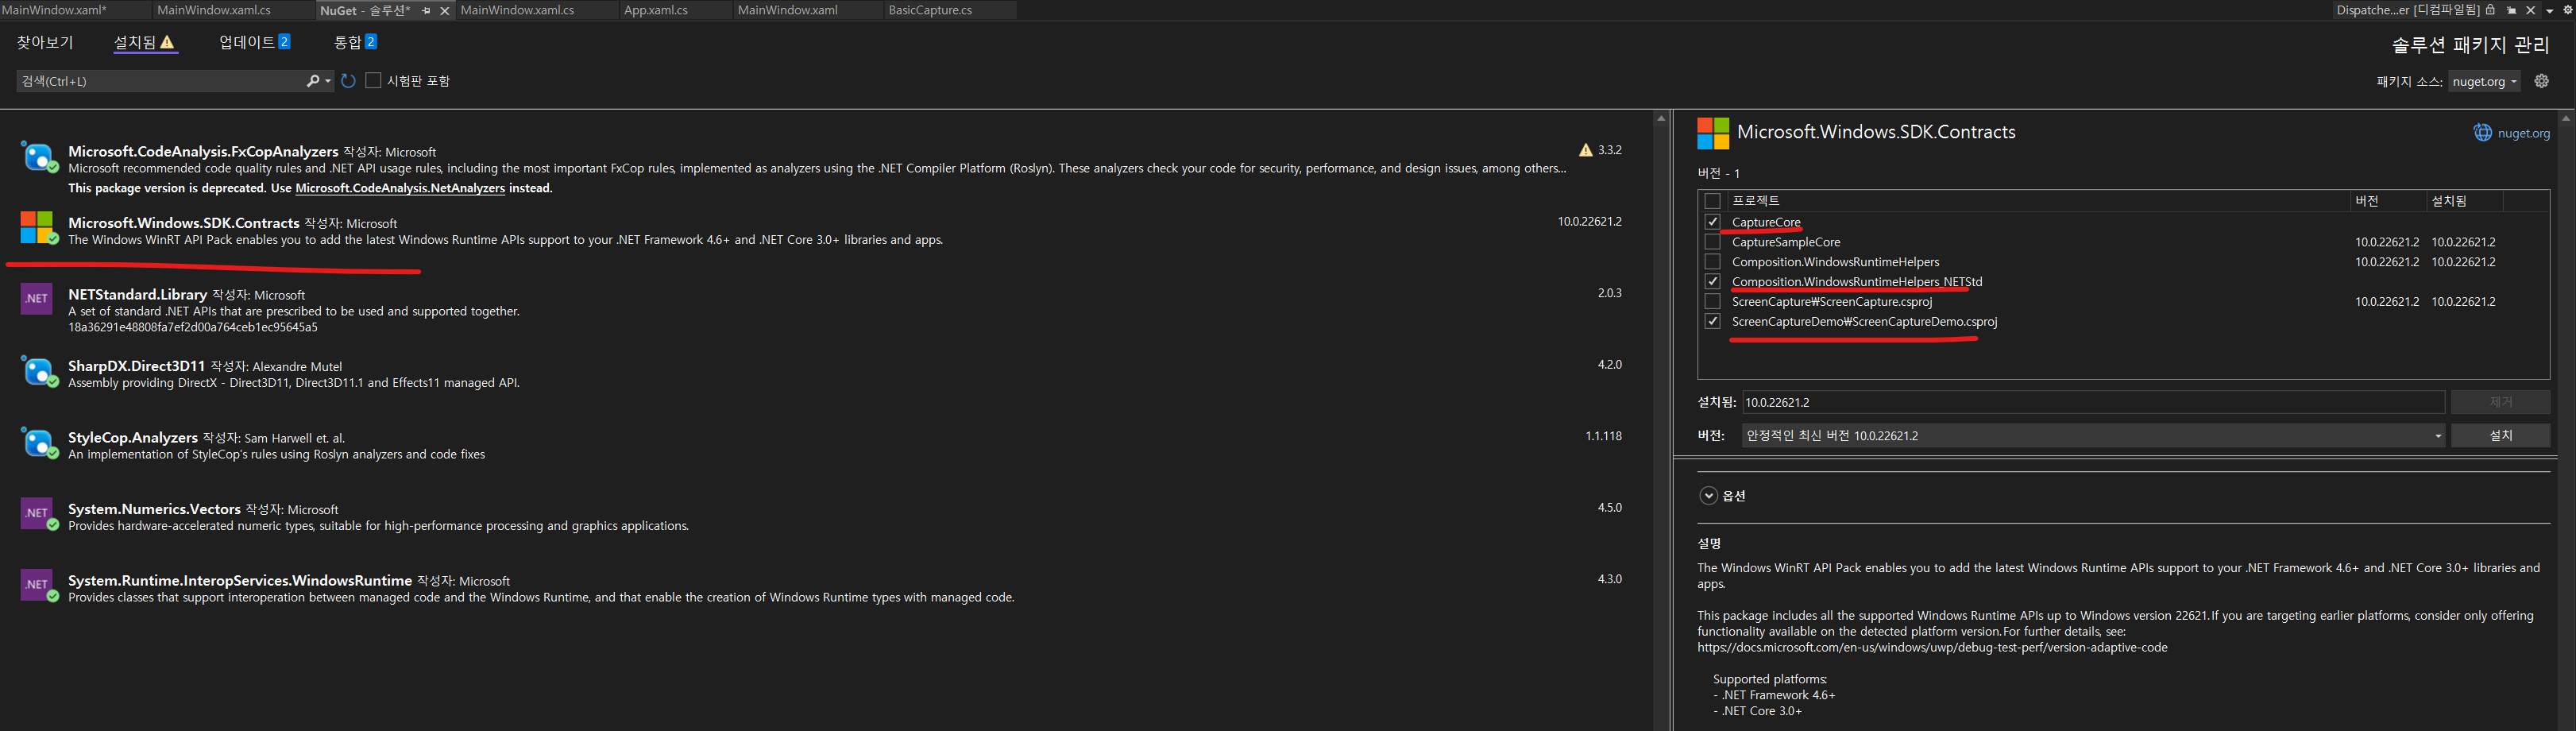This screenshot has width=2576, height=731.
Task: Click the refresh packages icon
Action: pyautogui.click(x=348, y=81)
